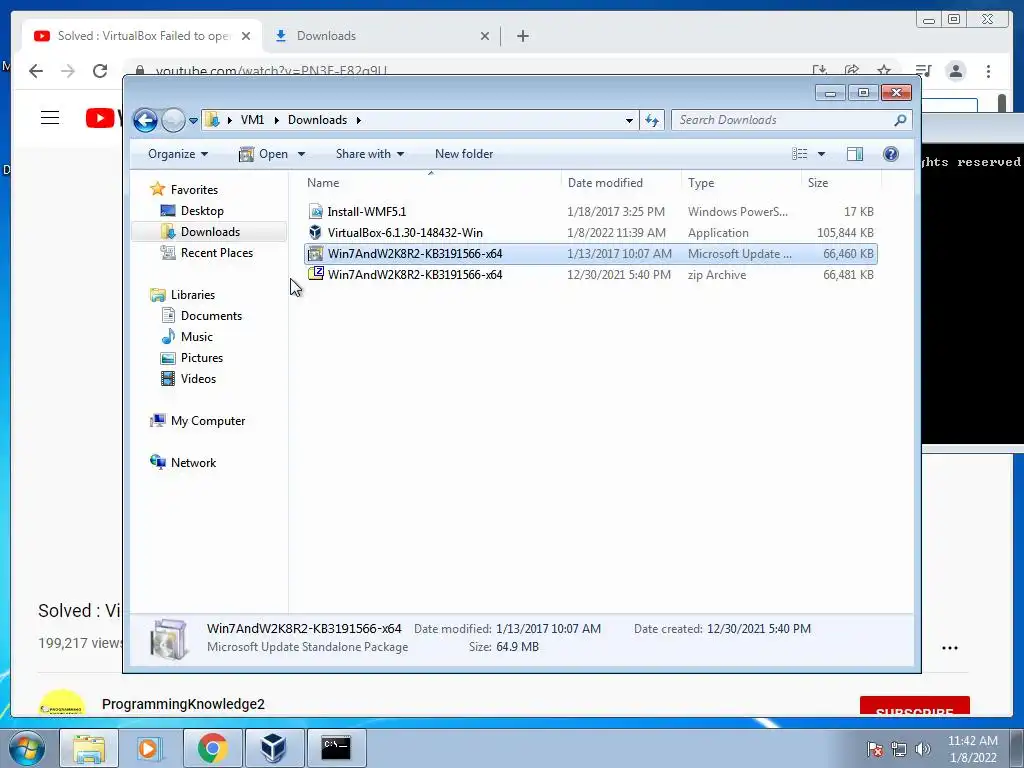This screenshot has height=768, width=1024.
Task: Open Recent Places in navigation pane
Action: tap(207, 253)
